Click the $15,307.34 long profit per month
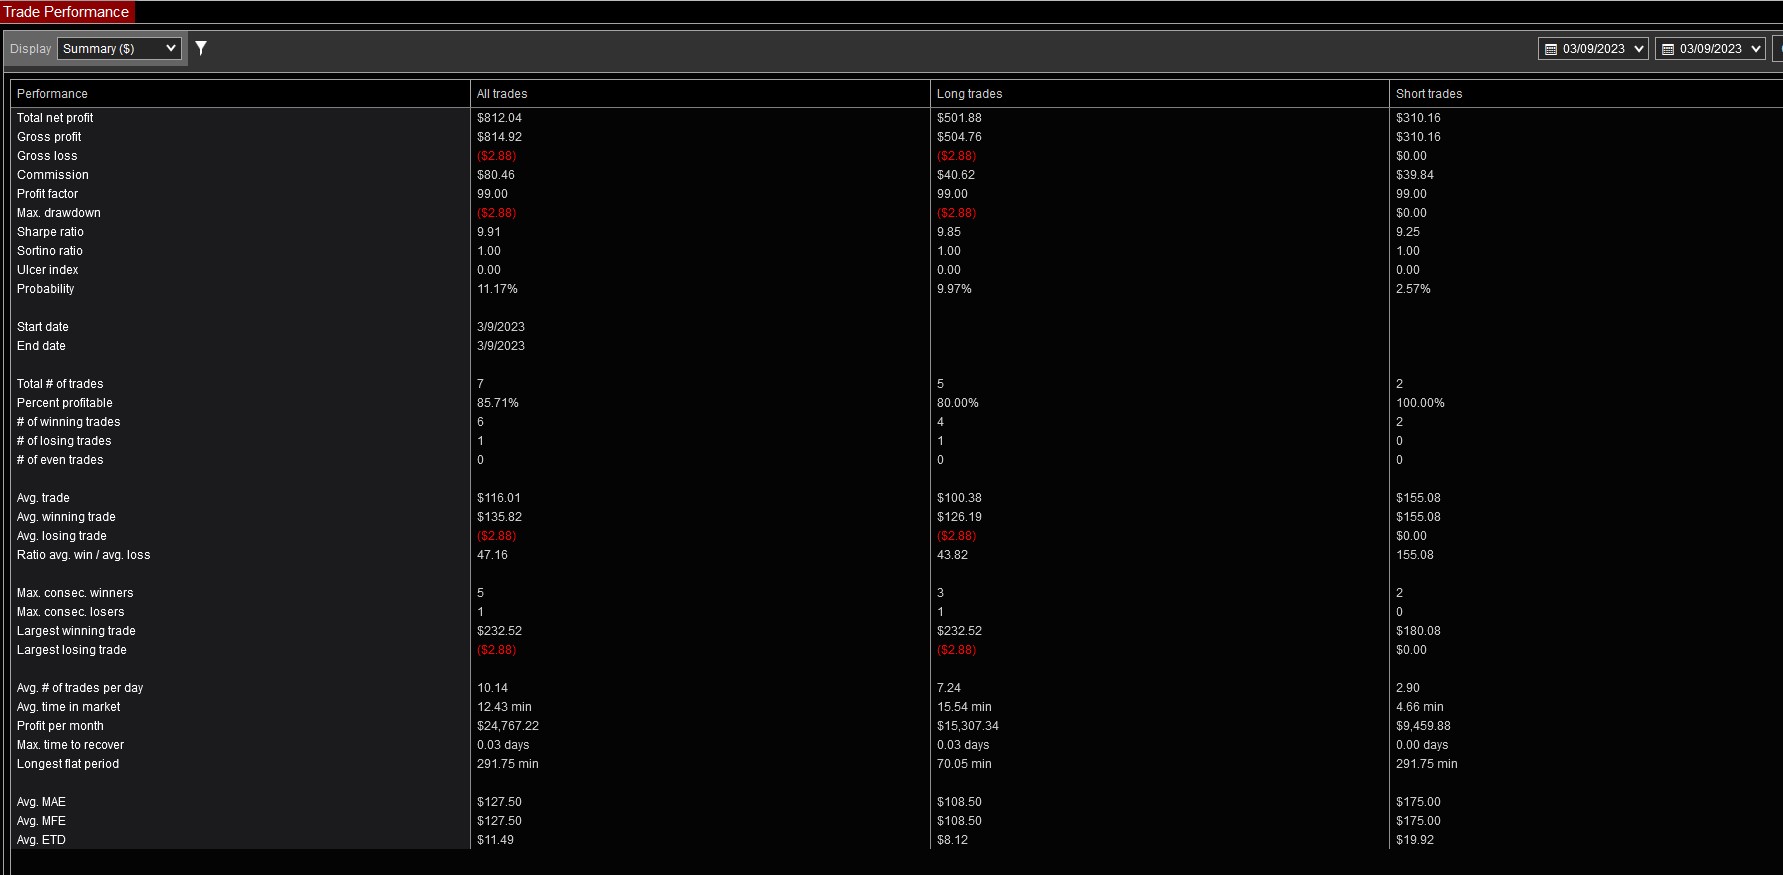This screenshot has width=1783, height=875. coord(968,726)
